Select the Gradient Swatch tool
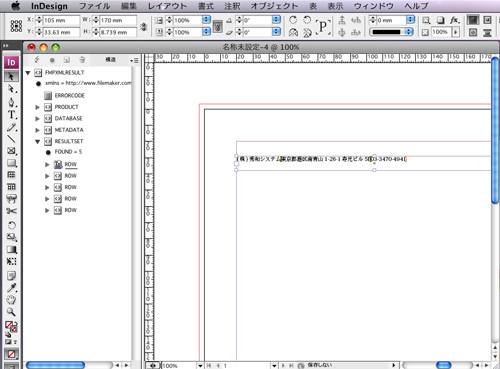 (x=11, y=249)
